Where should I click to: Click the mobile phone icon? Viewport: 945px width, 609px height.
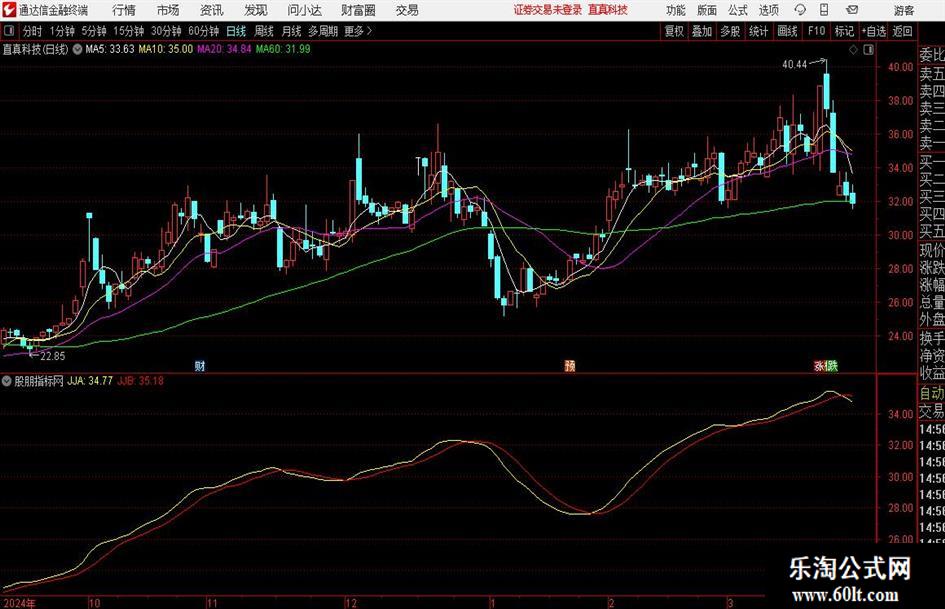824,10
